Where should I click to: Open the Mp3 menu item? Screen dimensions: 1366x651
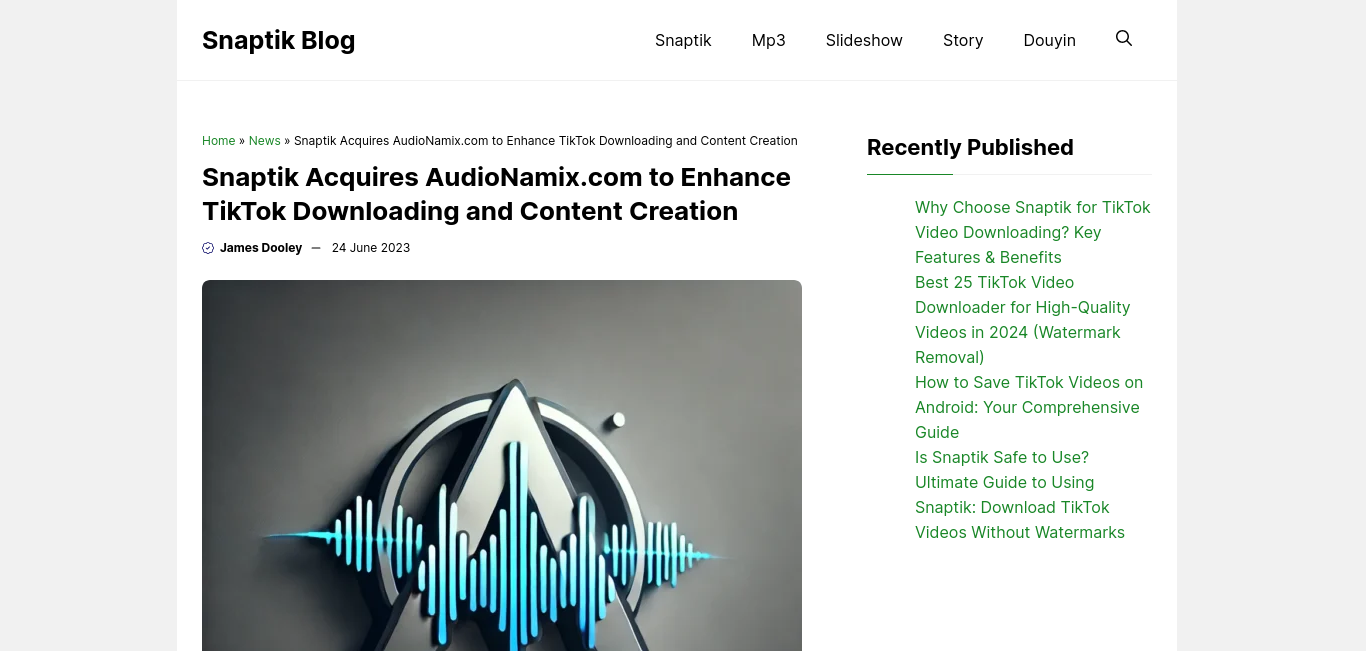(x=769, y=40)
